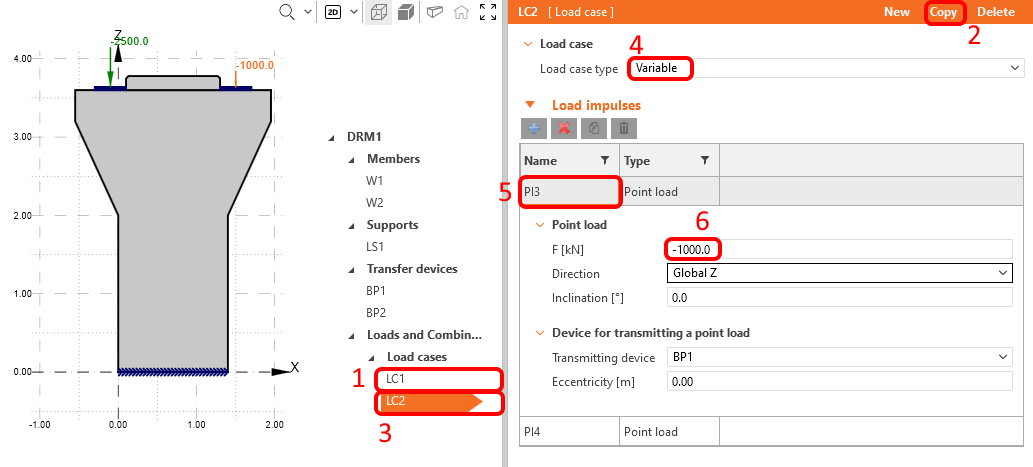Add a new load impulse with plus
The width and height of the screenshot is (1033, 467).
533,128
